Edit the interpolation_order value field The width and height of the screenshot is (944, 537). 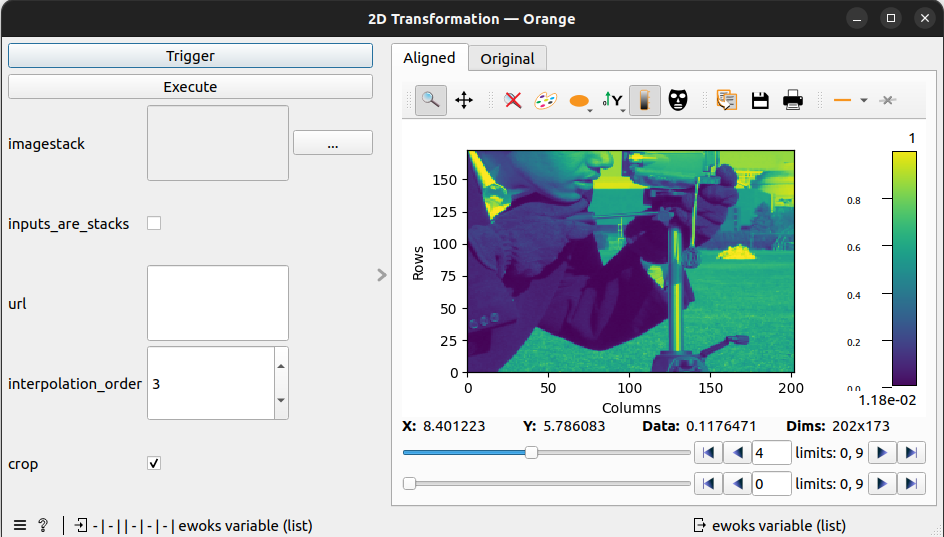pyautogui.click(x=211, y=383)
